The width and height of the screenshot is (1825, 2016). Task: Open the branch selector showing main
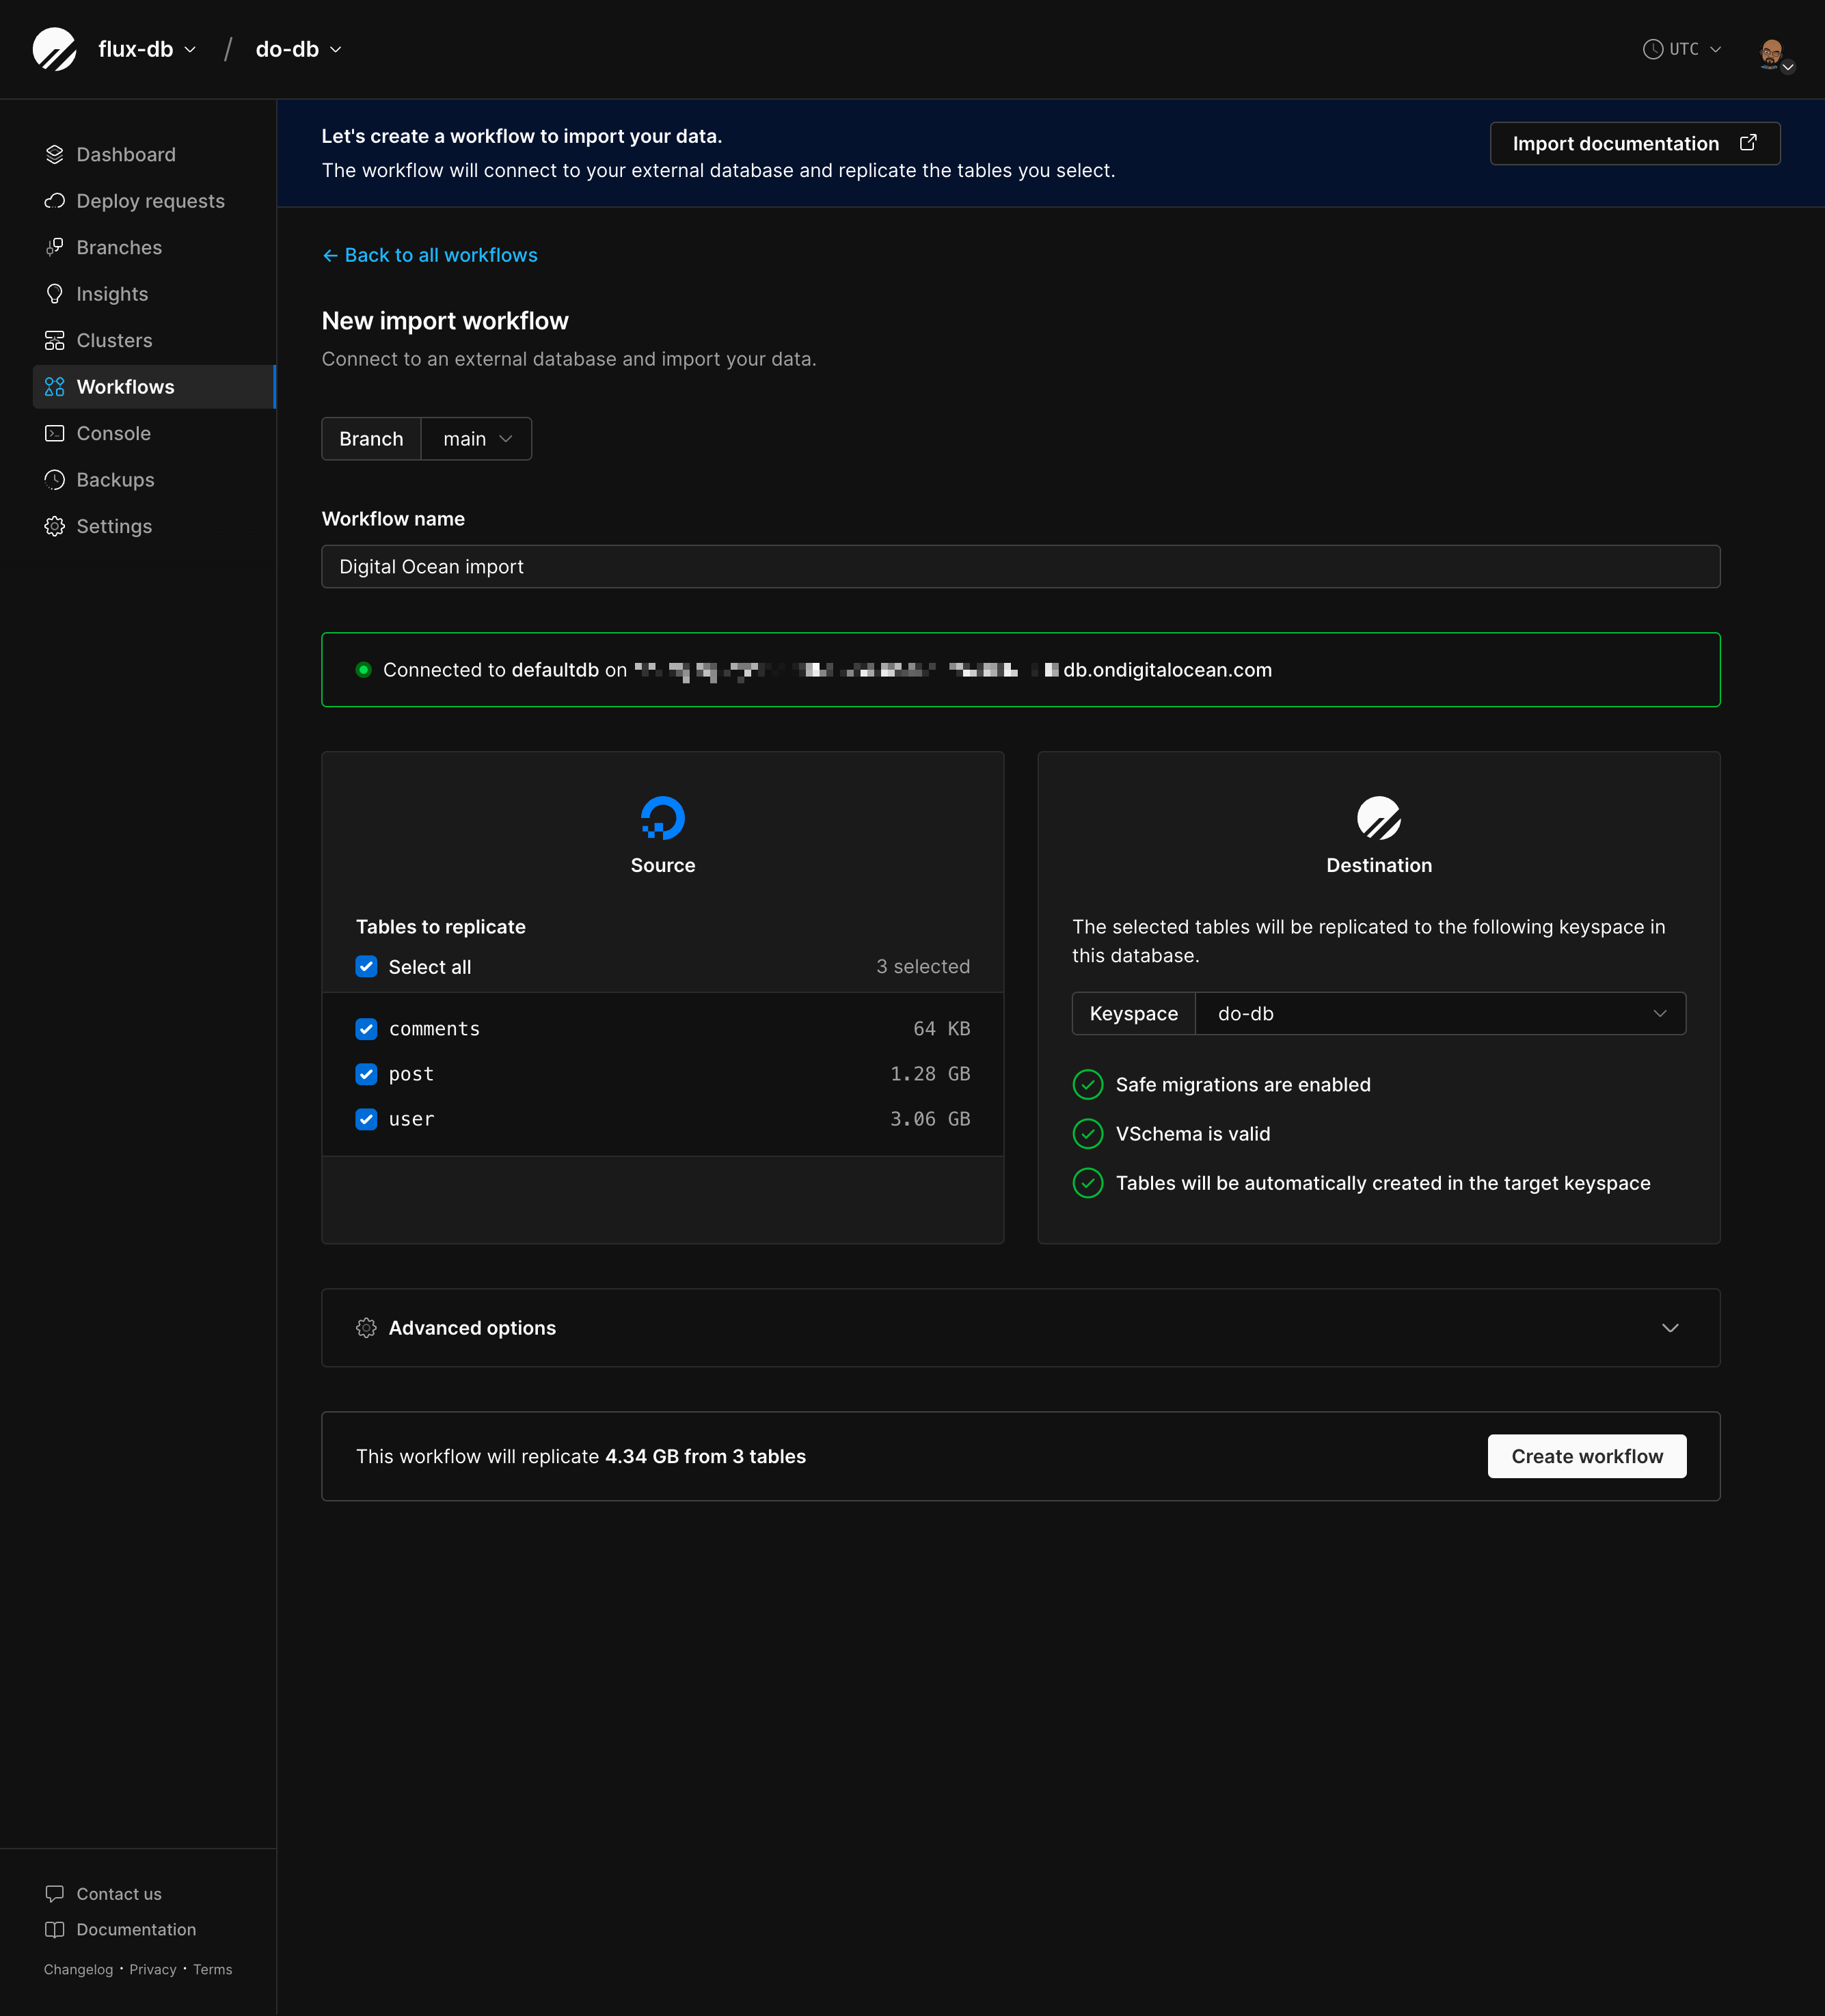pos(475,438)
